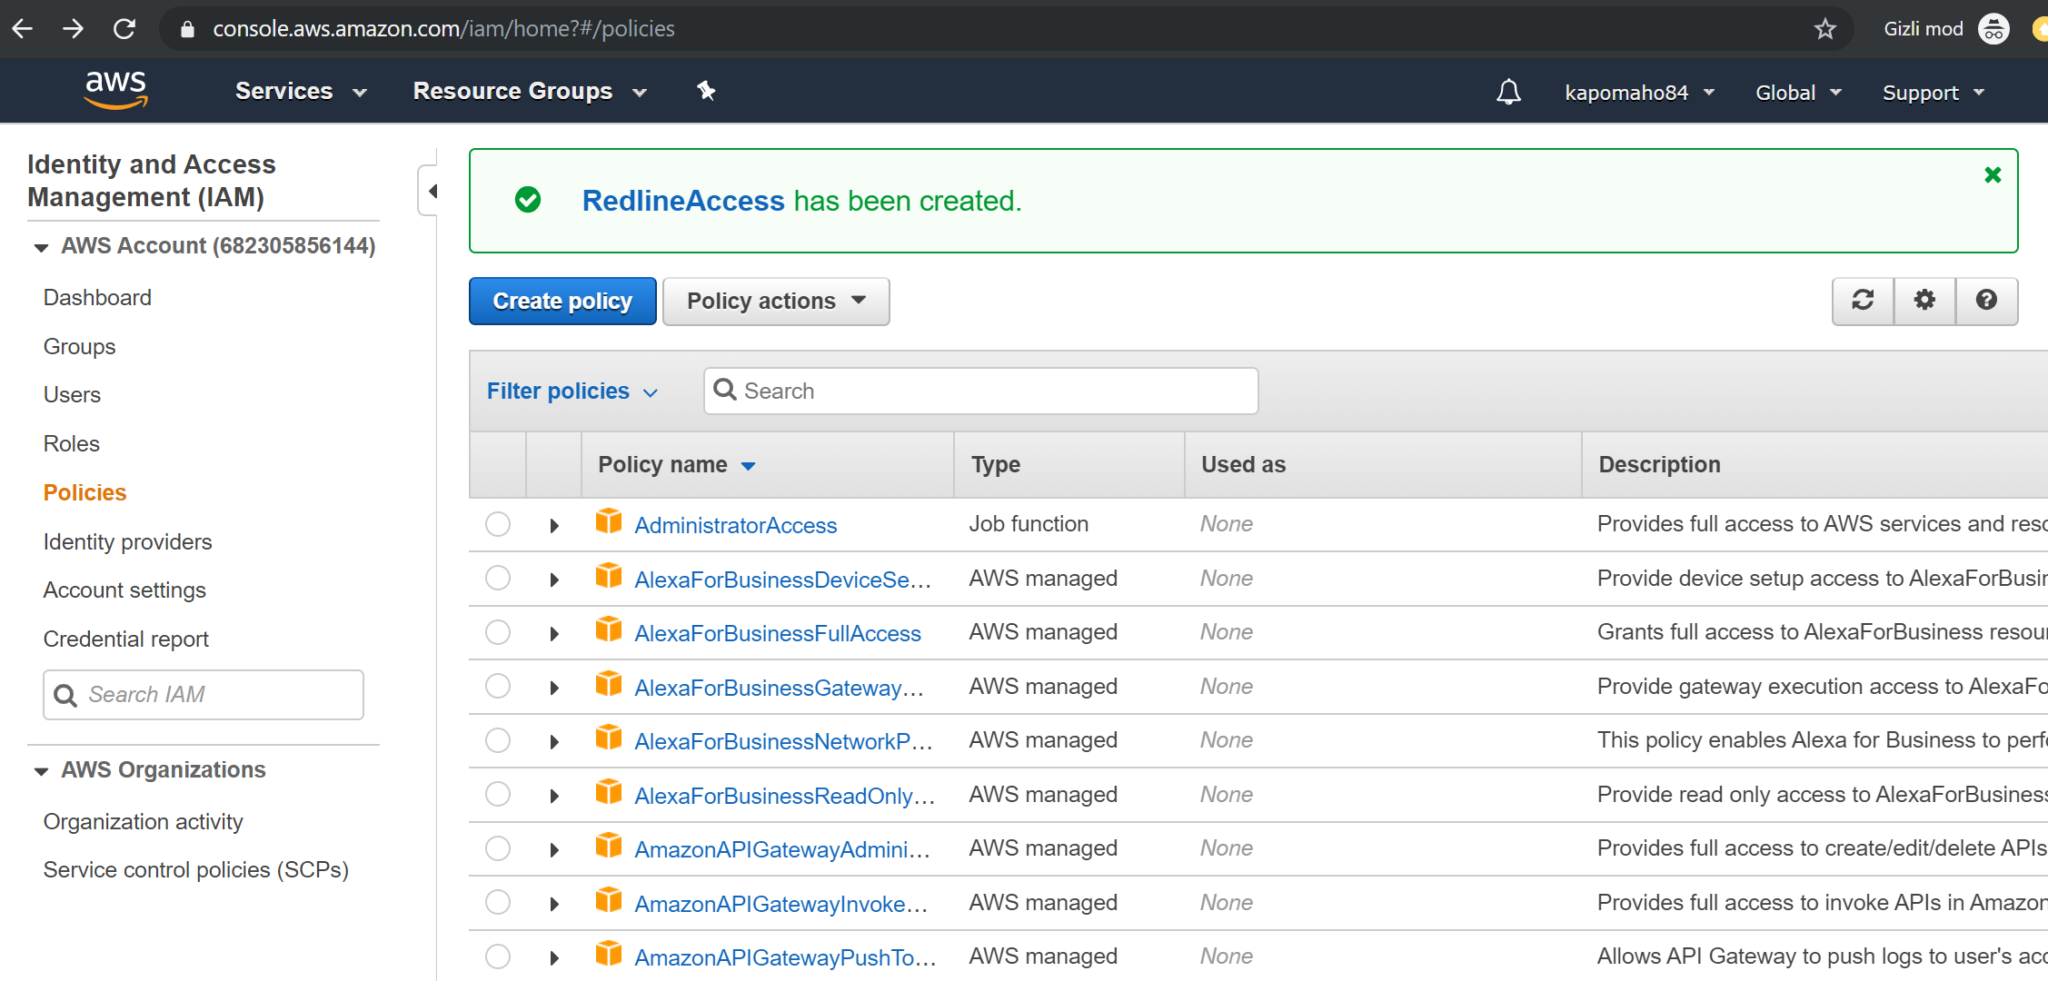Click the green success checkmark icon
This screenshot has height=981, width=2048.
click(x=527, y=200)
